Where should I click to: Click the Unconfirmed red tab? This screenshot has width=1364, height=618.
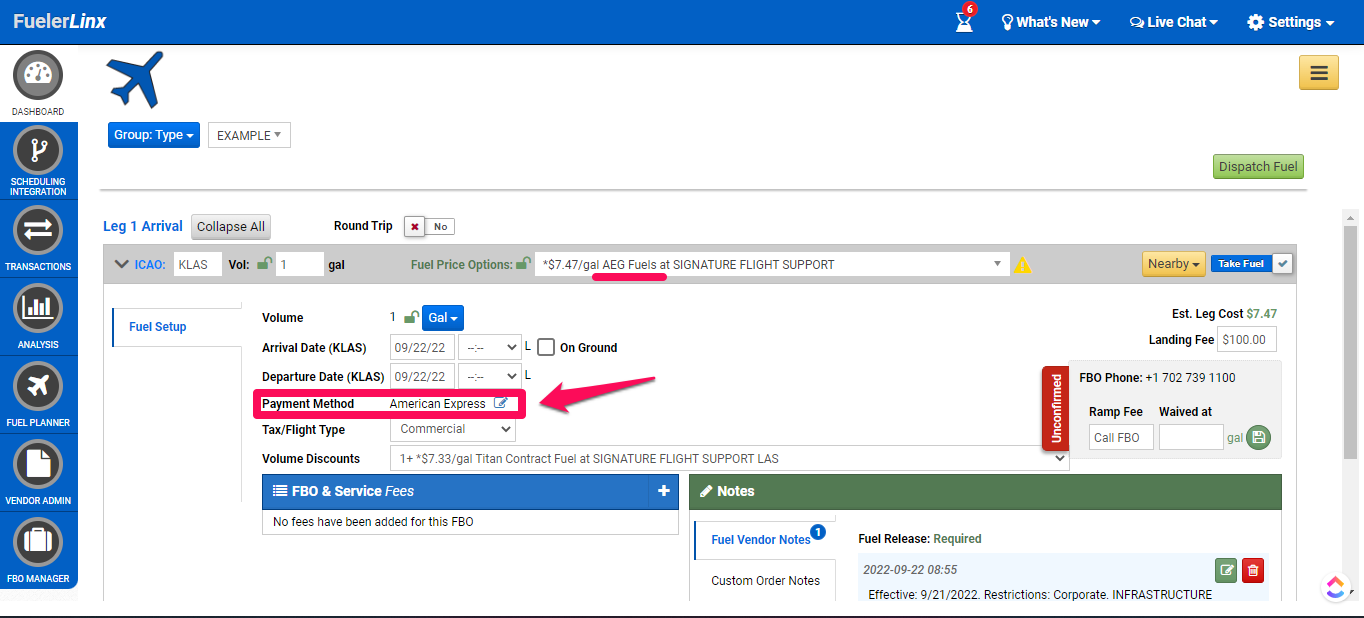tap(1056, 408)
